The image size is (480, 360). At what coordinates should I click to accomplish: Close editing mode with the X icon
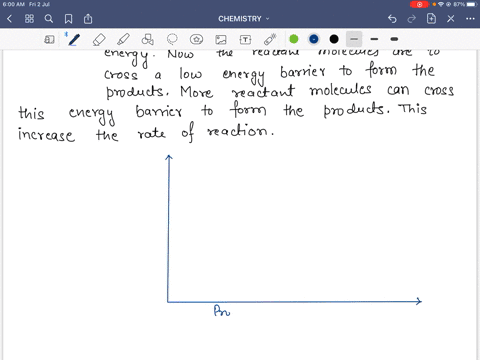pos(451,19)
